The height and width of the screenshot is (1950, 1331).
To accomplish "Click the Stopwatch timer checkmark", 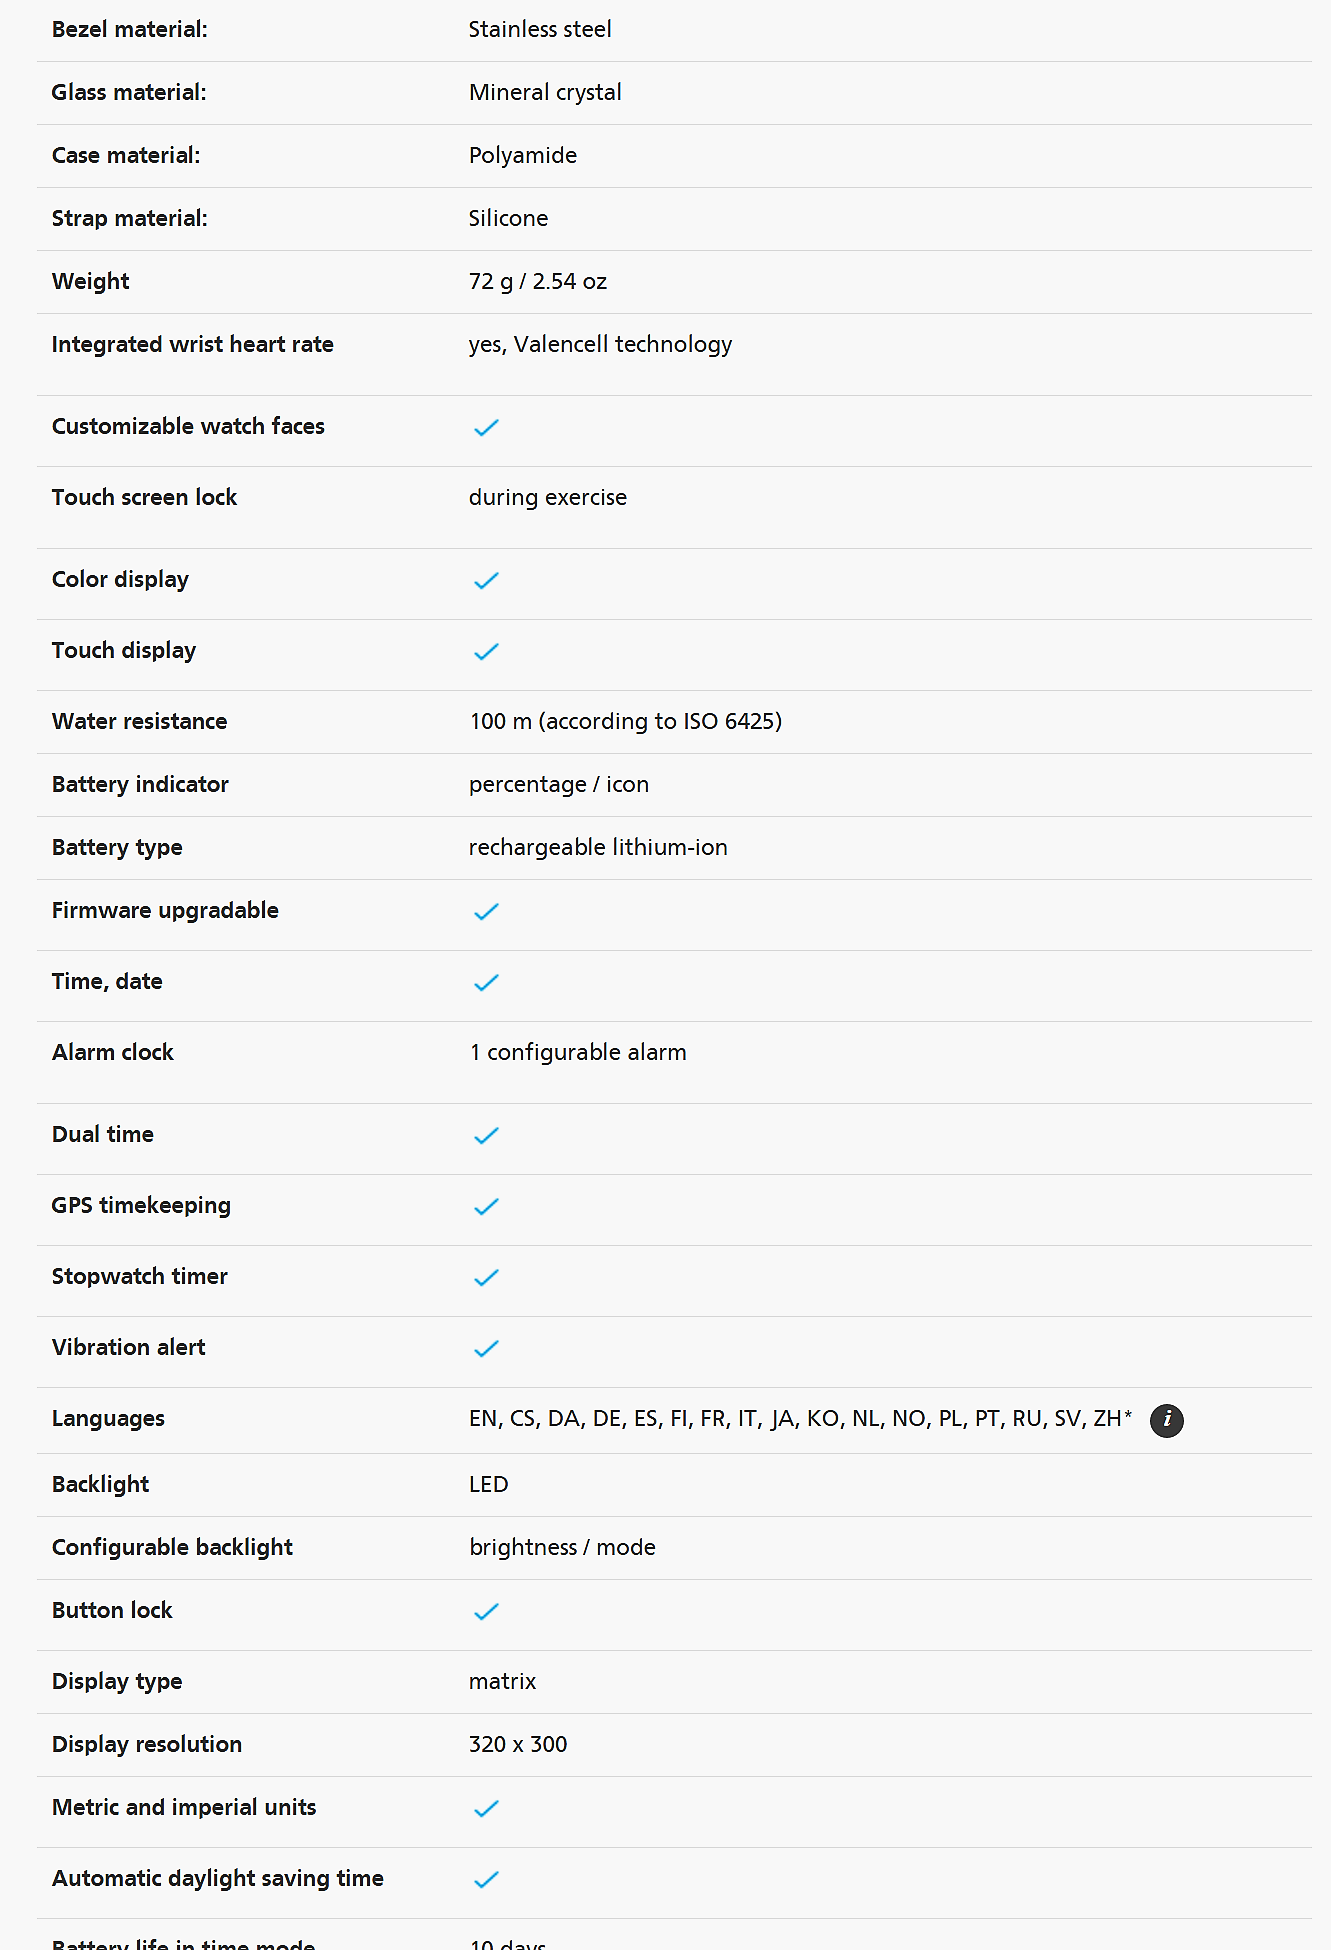I will (x=486, y=1278).
